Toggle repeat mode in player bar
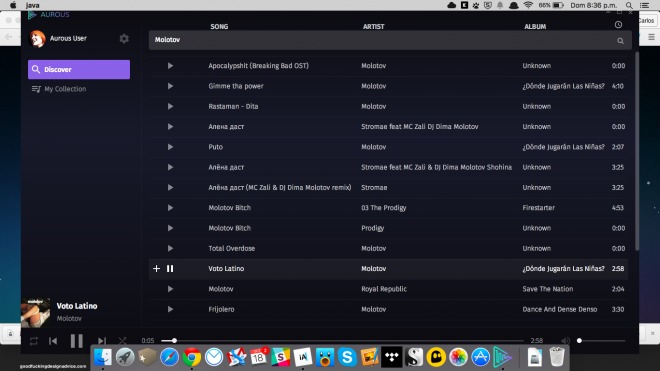Image resolution: width=660 pixels, height=371 pixels. [34, 341]
